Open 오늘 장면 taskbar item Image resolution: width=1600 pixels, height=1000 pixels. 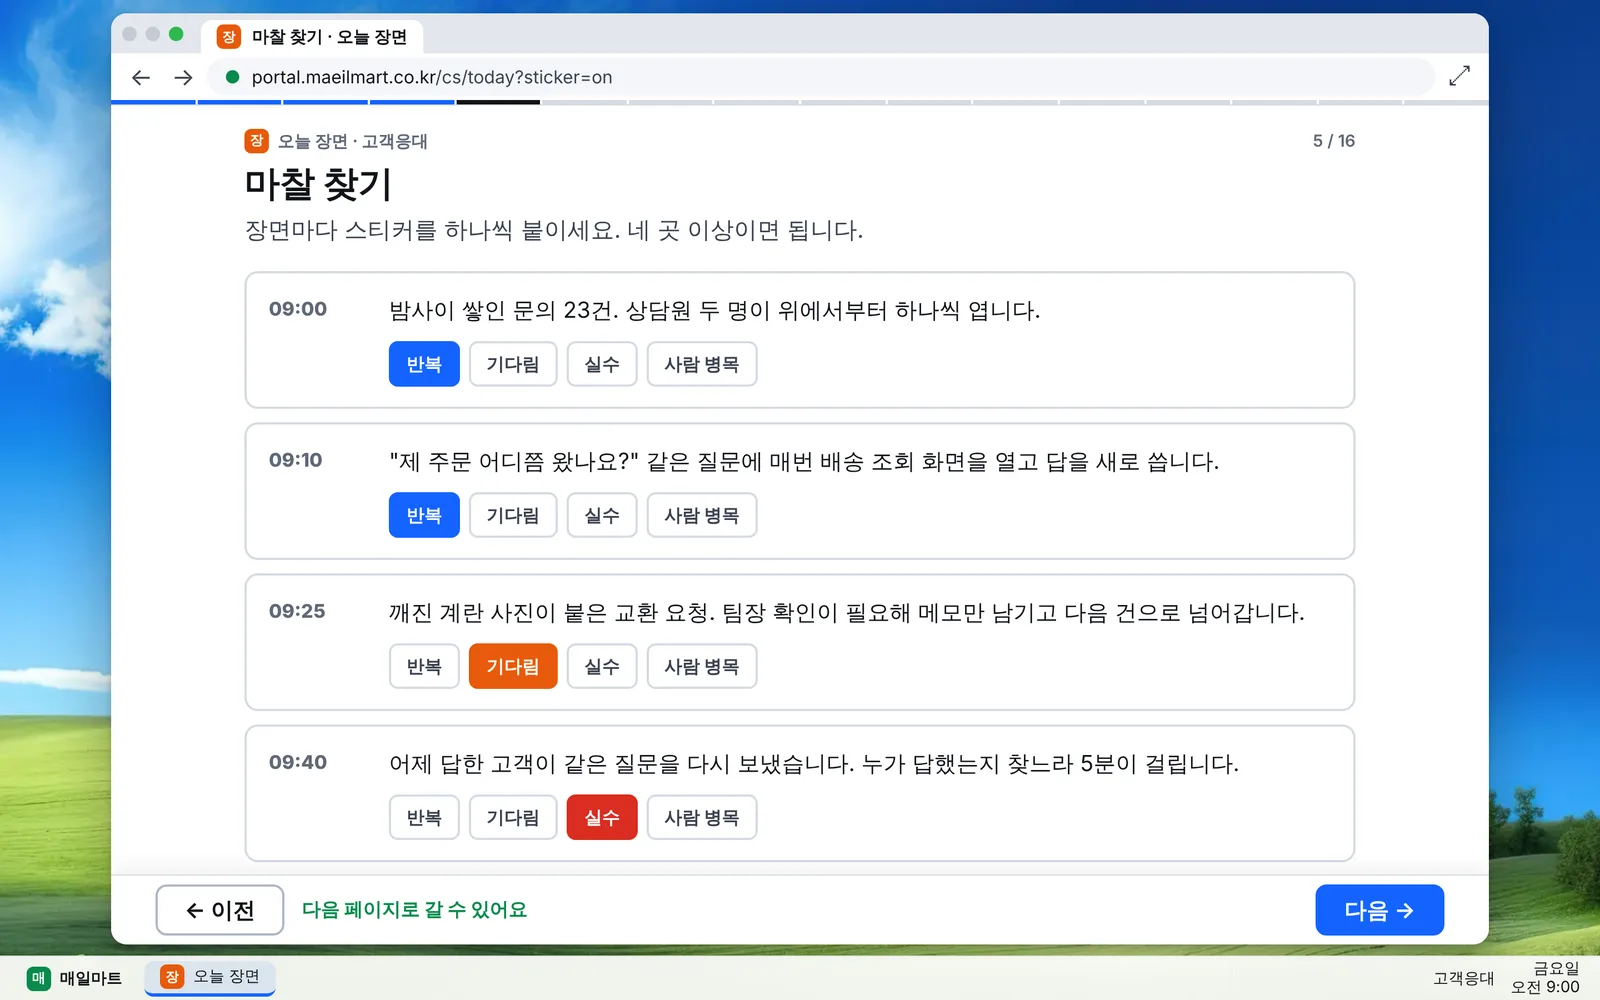210,976
